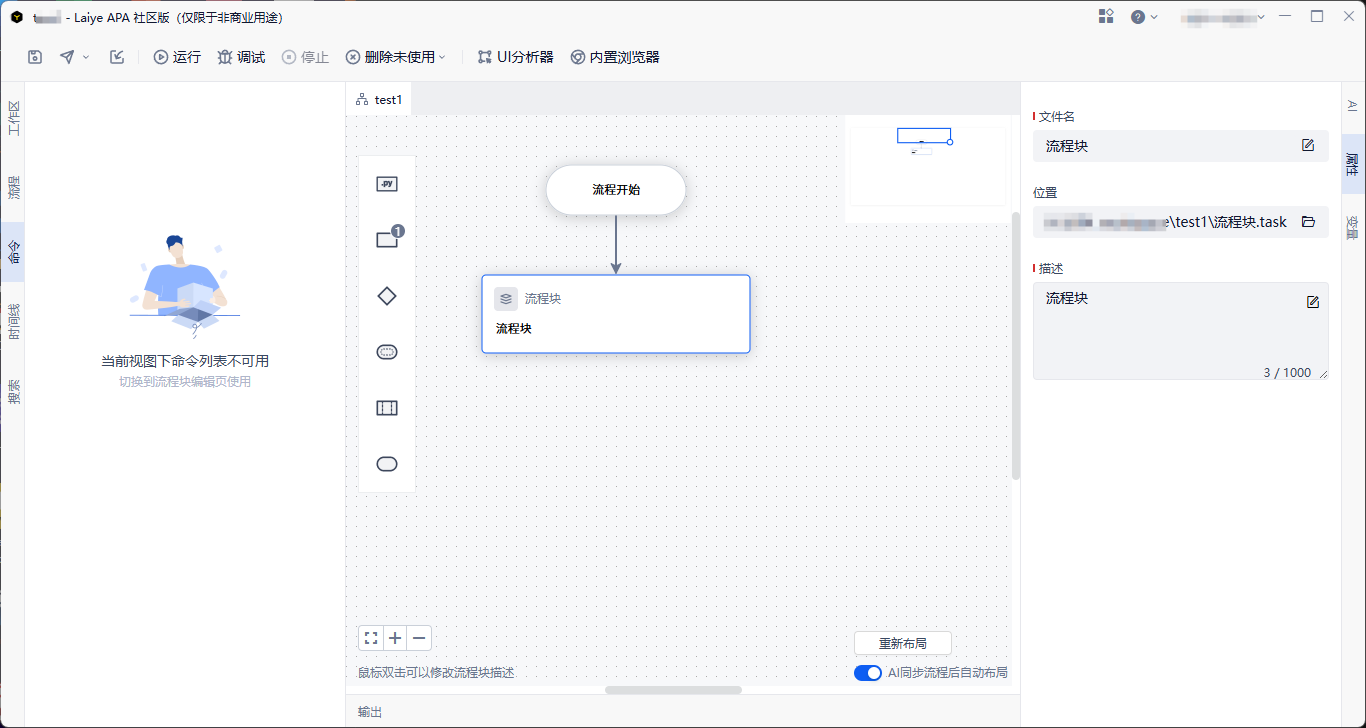Click the '当前视图下命令列表不可用' message

click(185, 361)
